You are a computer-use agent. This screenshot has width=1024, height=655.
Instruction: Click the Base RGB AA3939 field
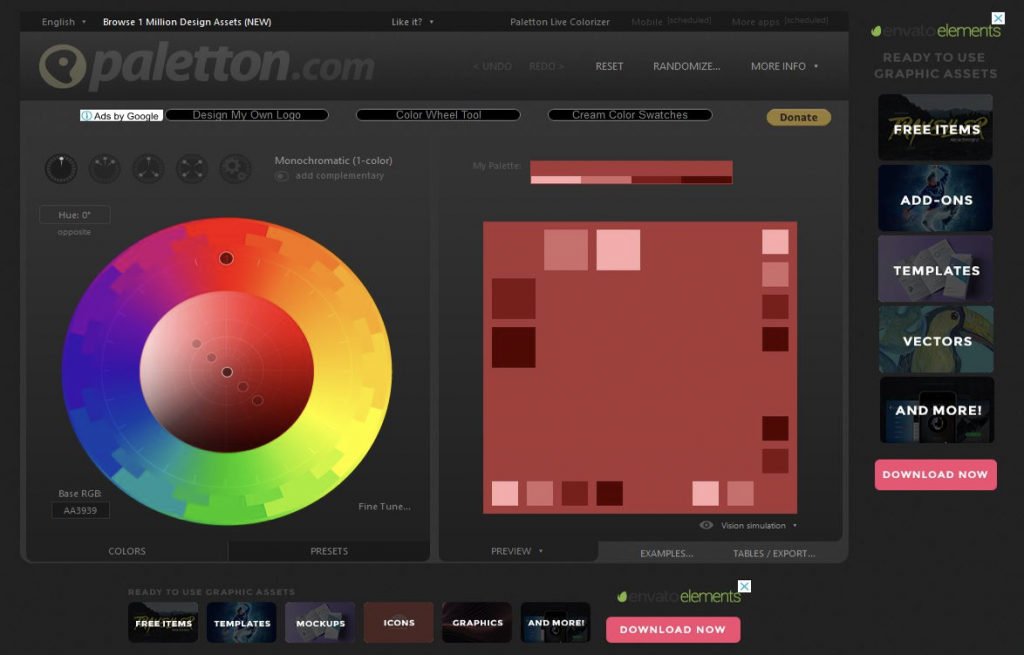coord(80,510)
